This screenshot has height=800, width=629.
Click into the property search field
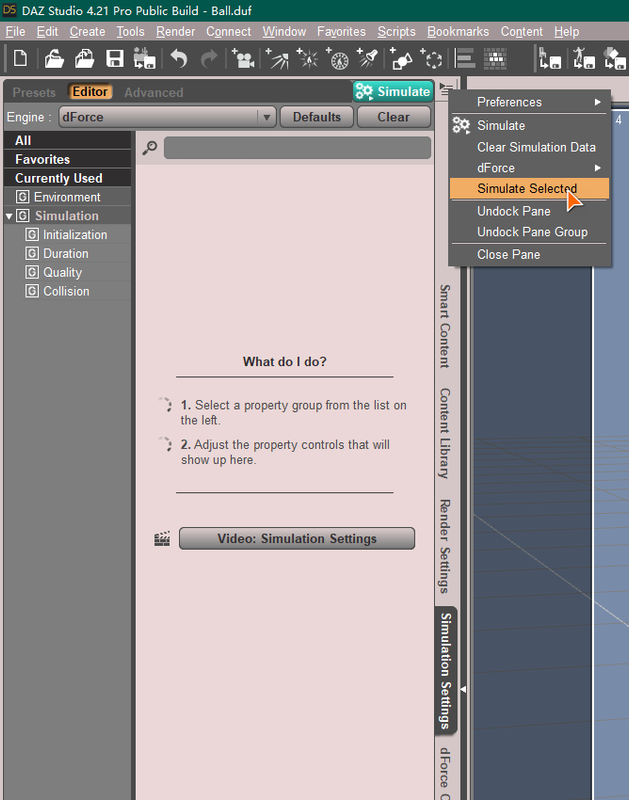pyautogui.click(x=297, y=148)
